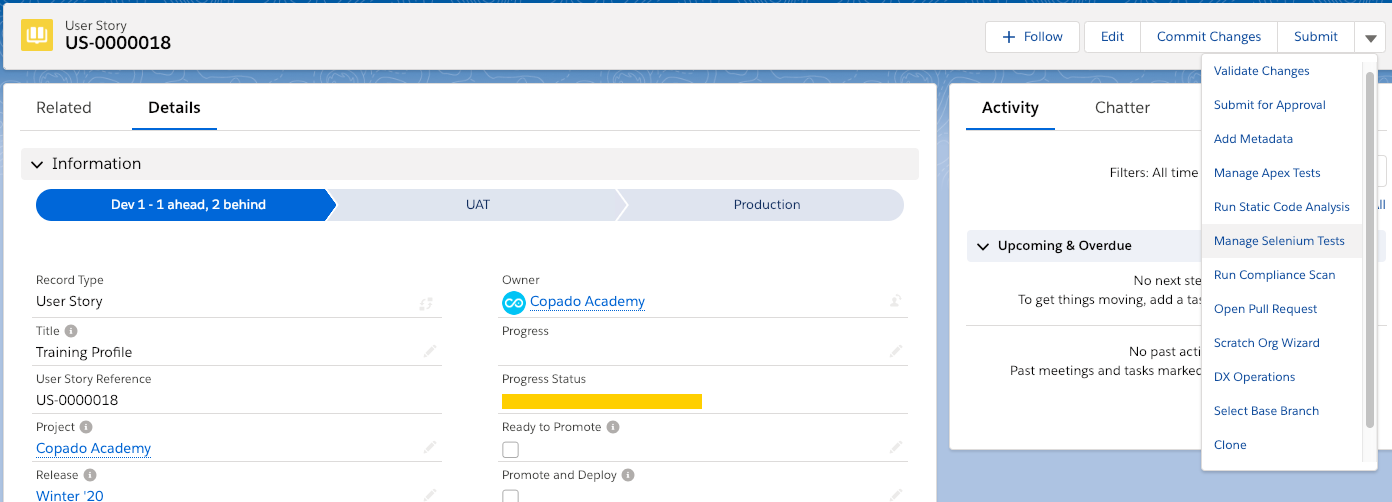
Task: Click the change record type icon
Action: [427, 303]
